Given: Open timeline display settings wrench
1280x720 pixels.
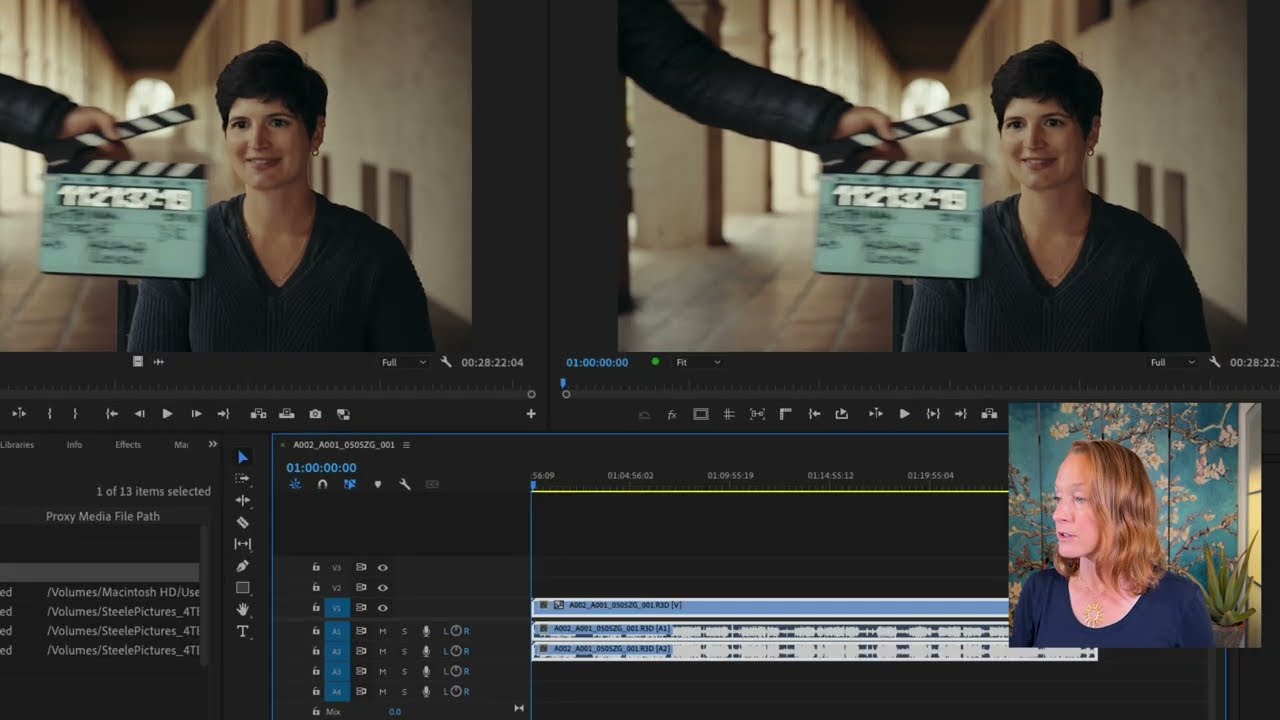Looking at the screenshot, I should pyautogui.click(x=405, y=484).
